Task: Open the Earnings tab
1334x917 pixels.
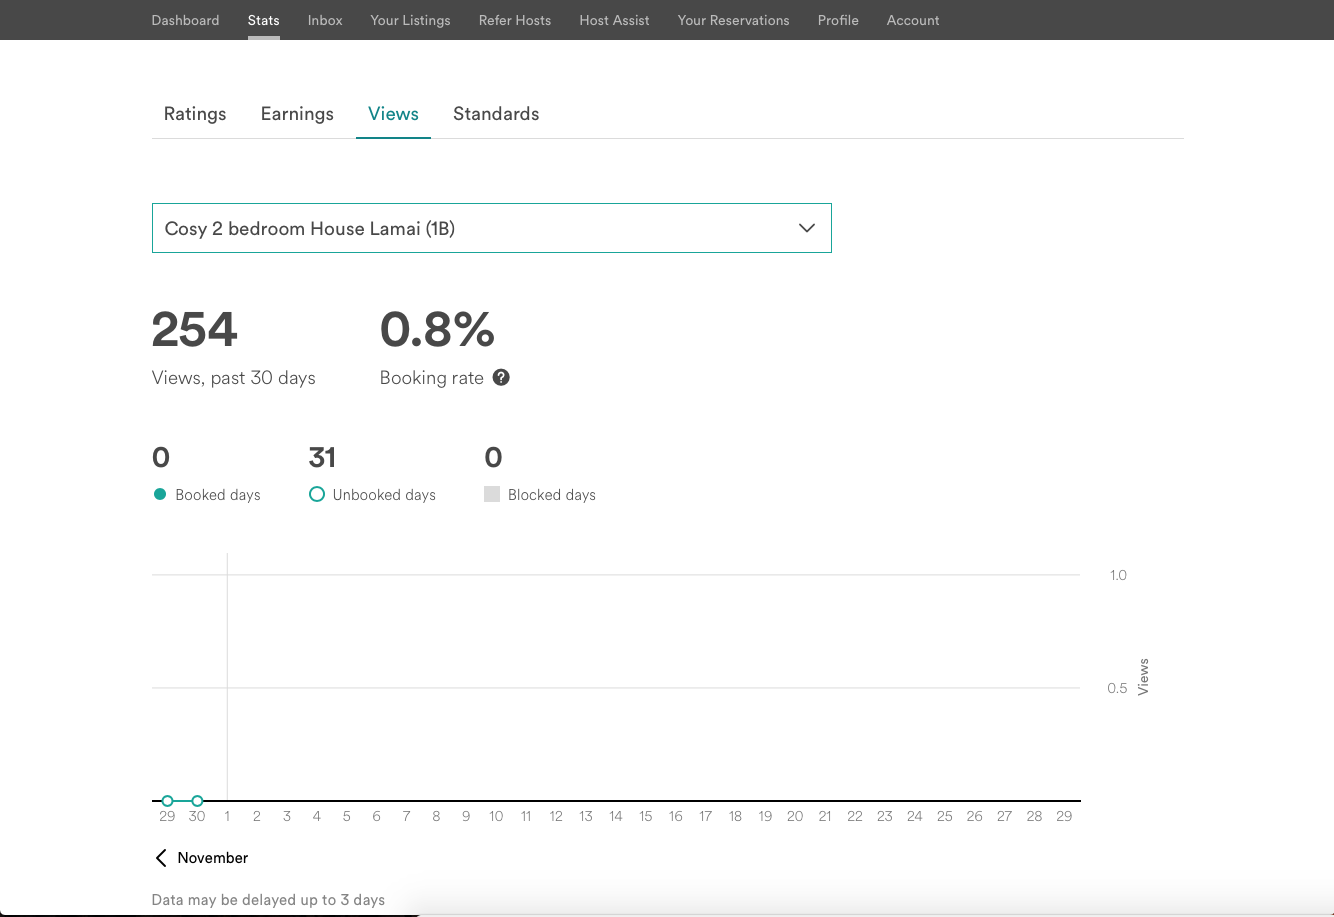Action: point(297,114)
